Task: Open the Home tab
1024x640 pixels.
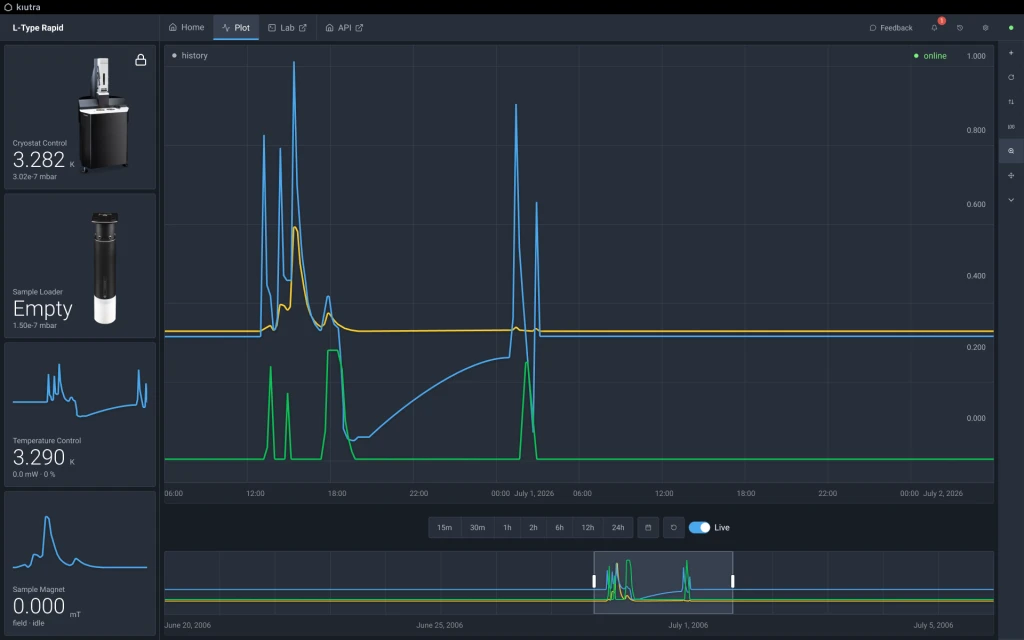Action: pyautogui.click(x=186, y=27)
